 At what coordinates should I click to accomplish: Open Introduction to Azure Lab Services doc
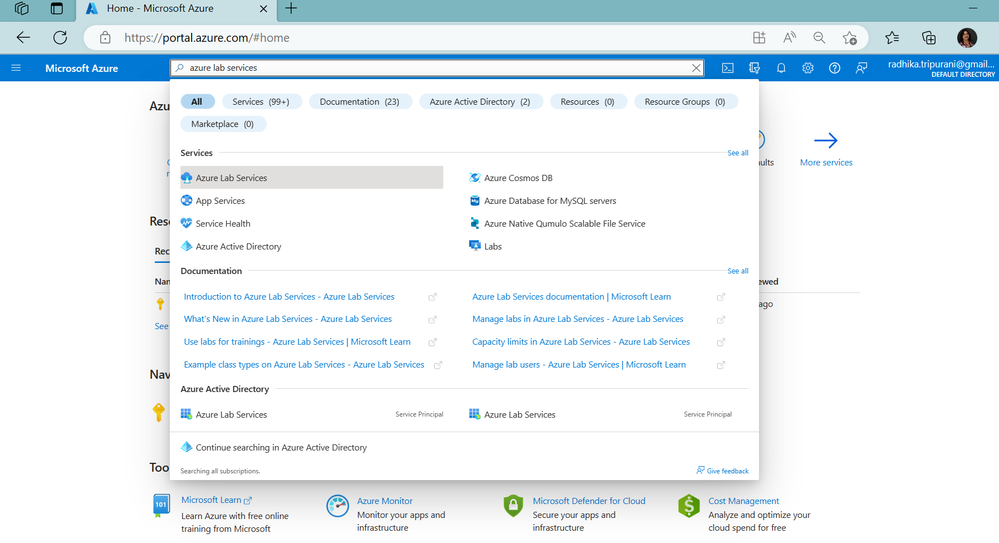(289, 296)
